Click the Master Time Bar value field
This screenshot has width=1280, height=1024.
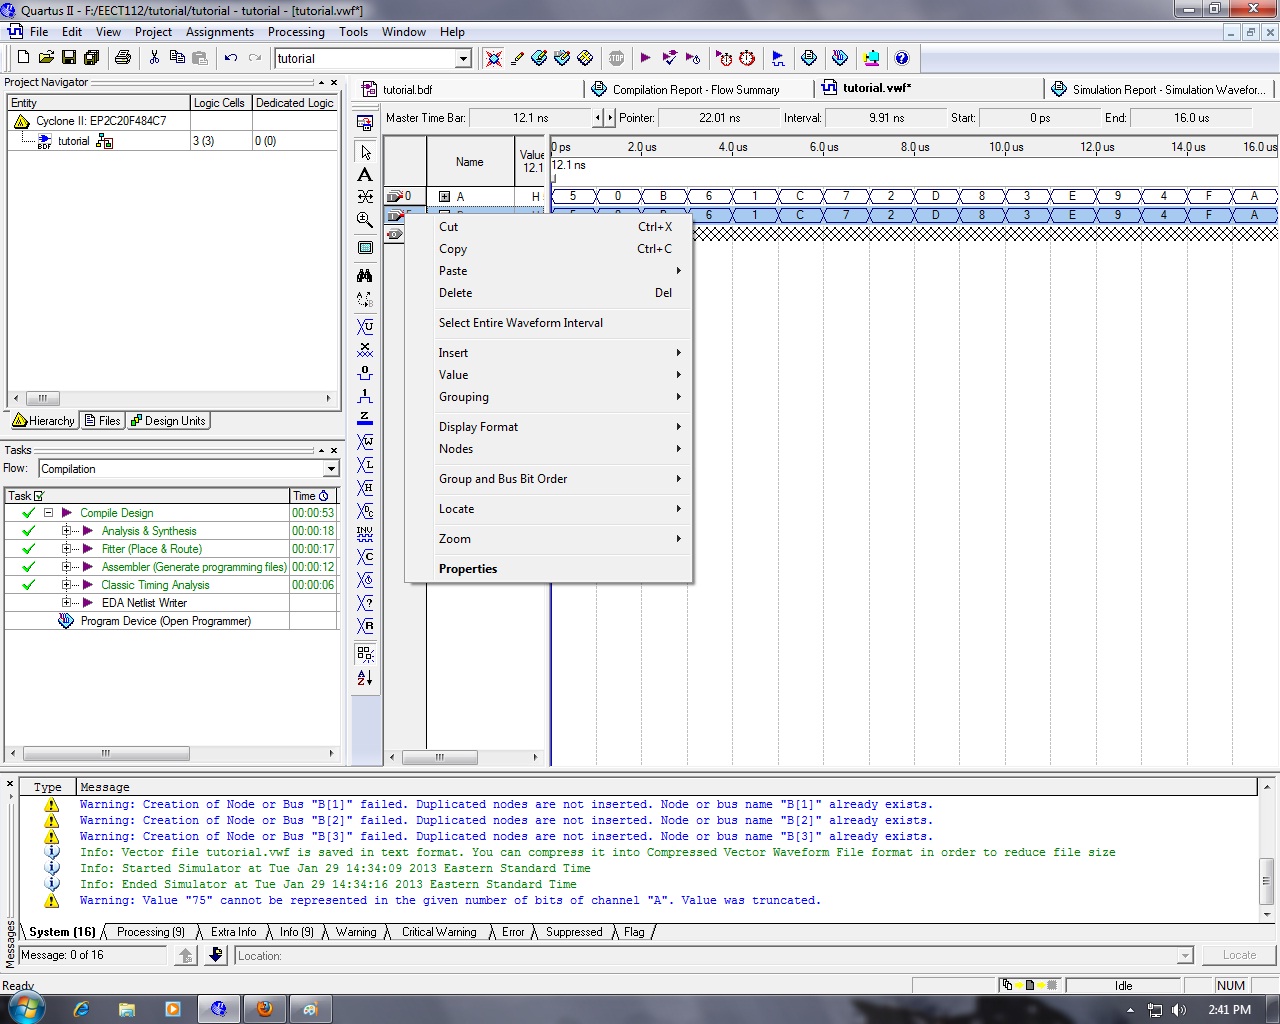[x=530, y=118]
